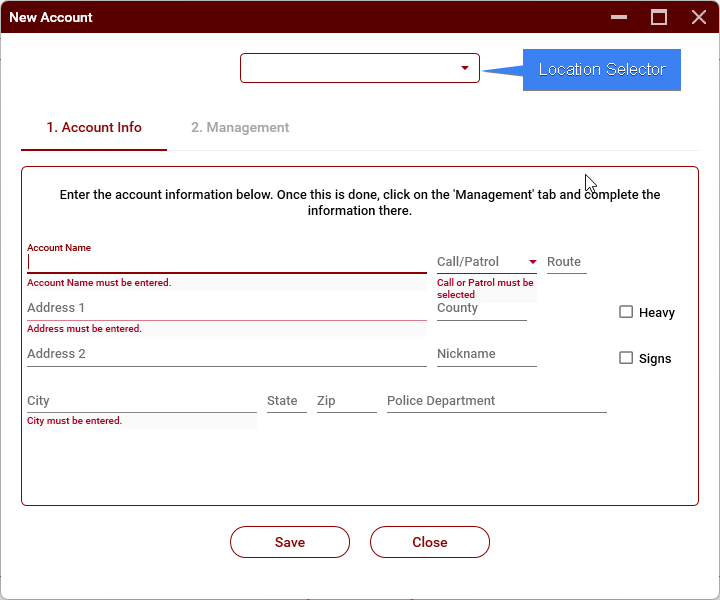Select the Address 2 input

(x=226, y=354)
